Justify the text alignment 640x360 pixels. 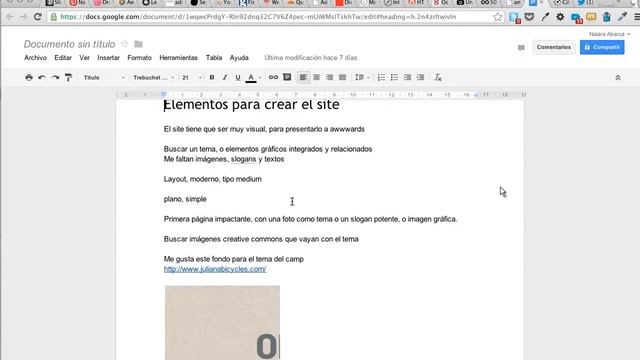[342, 77]
